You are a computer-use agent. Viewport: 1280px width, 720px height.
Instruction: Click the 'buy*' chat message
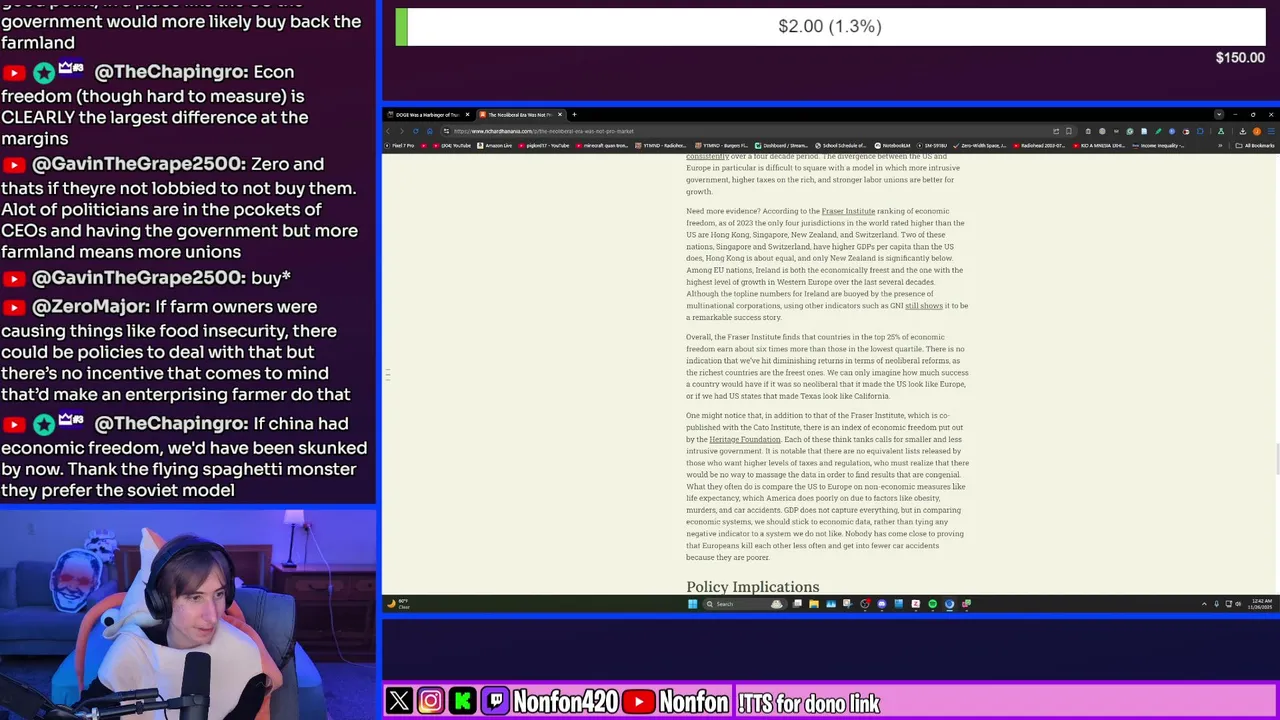point(271,277)
